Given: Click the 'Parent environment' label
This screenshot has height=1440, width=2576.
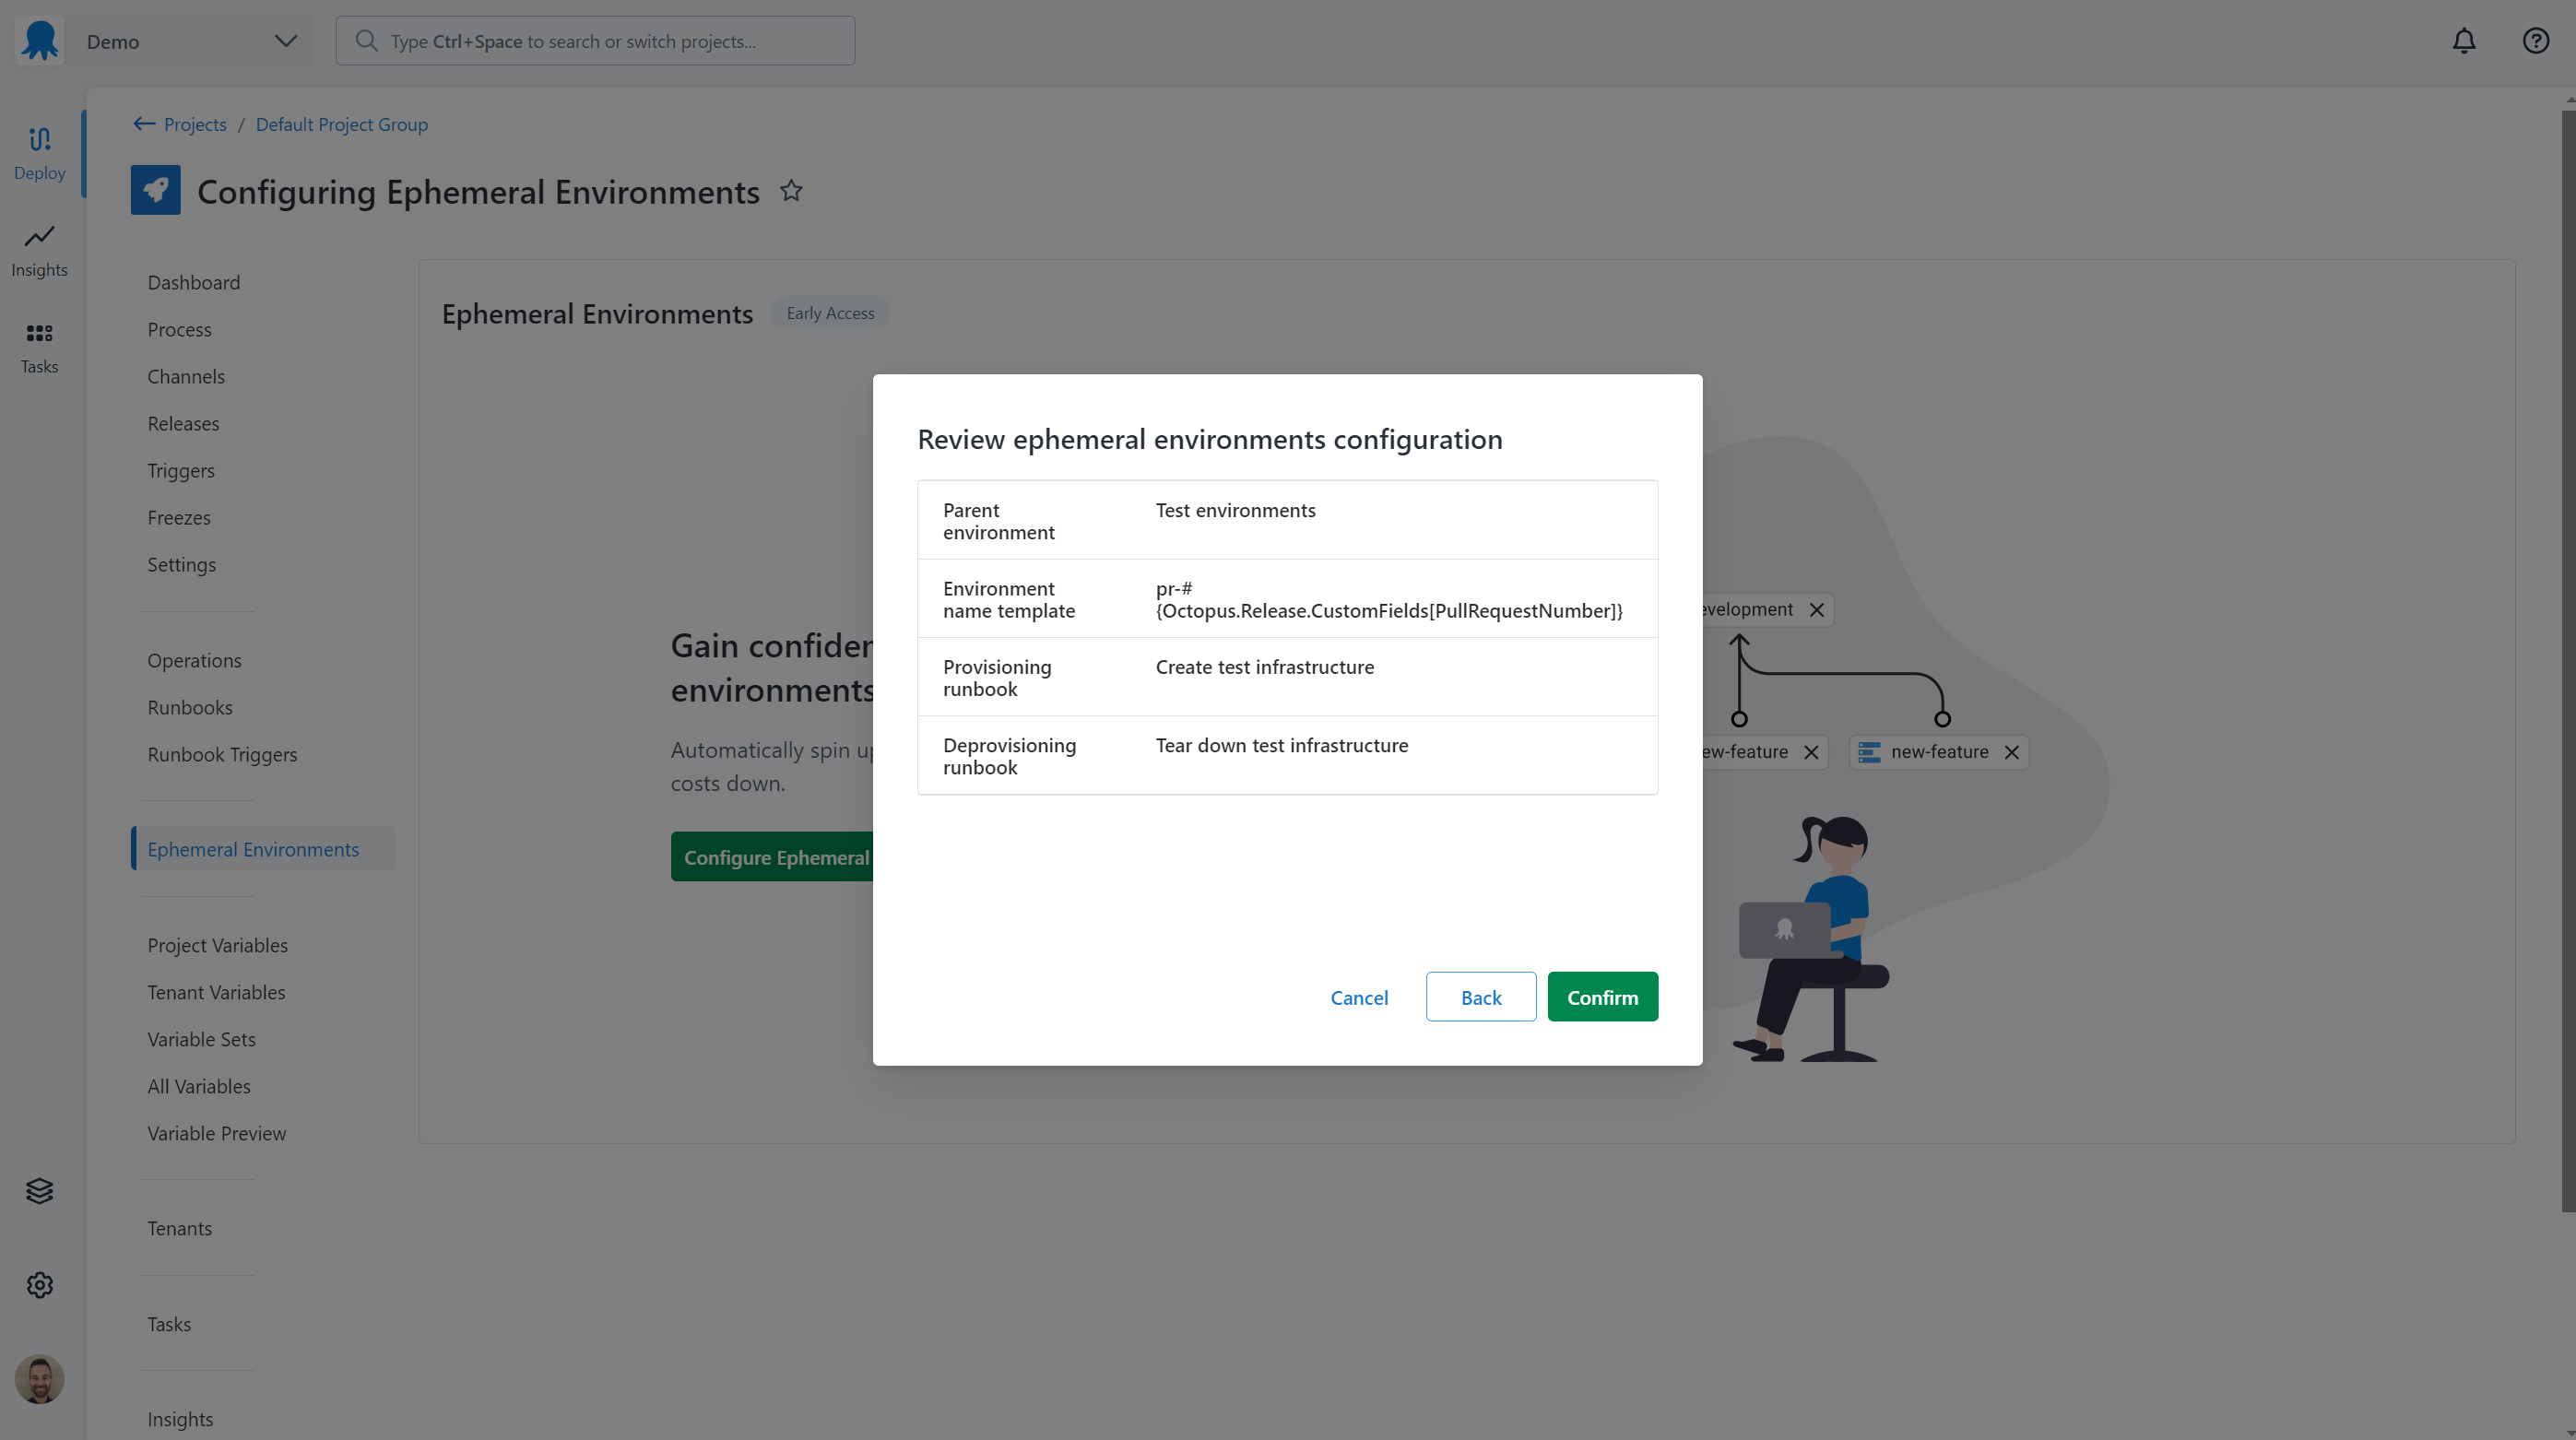Looking at the screenshot, I should [x=999, y=521].
